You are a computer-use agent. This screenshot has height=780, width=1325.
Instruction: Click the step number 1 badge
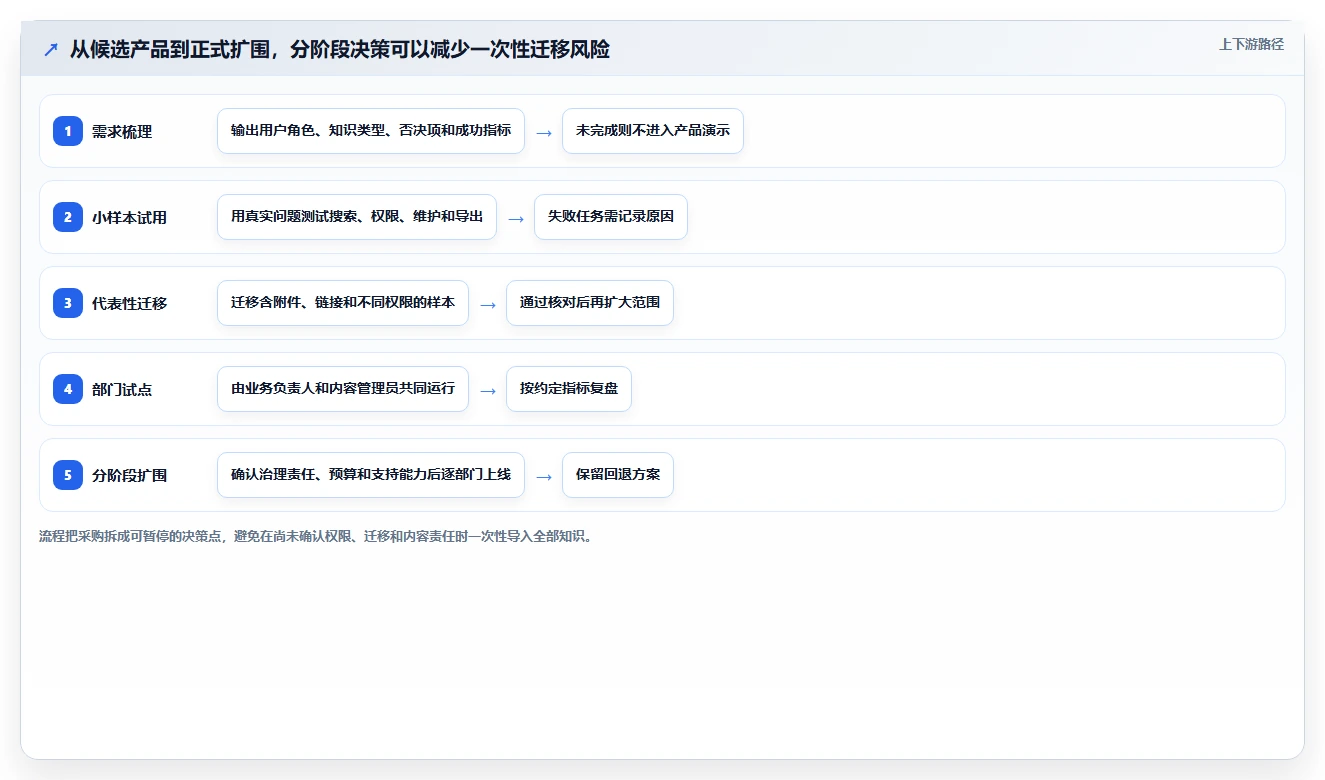click(68, 131)
